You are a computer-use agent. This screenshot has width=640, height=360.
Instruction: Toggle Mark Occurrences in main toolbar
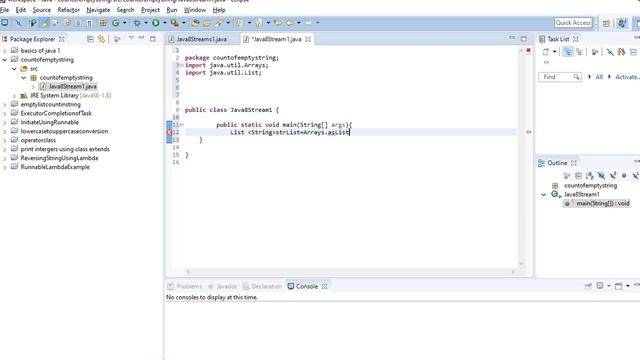44,23
